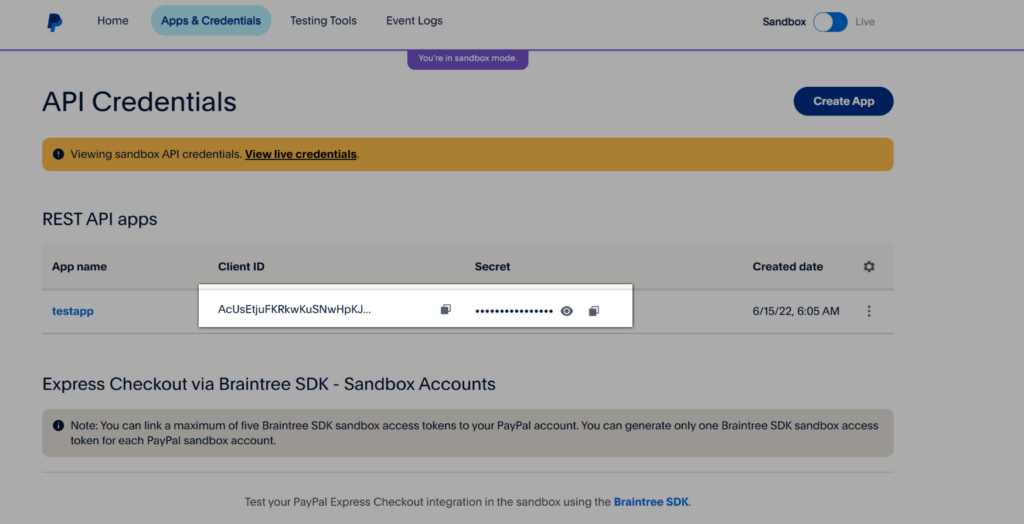Open the Testing Tools tab
Image resolution: width=1024 pixels, height=524 pixels.
(323, 21)
